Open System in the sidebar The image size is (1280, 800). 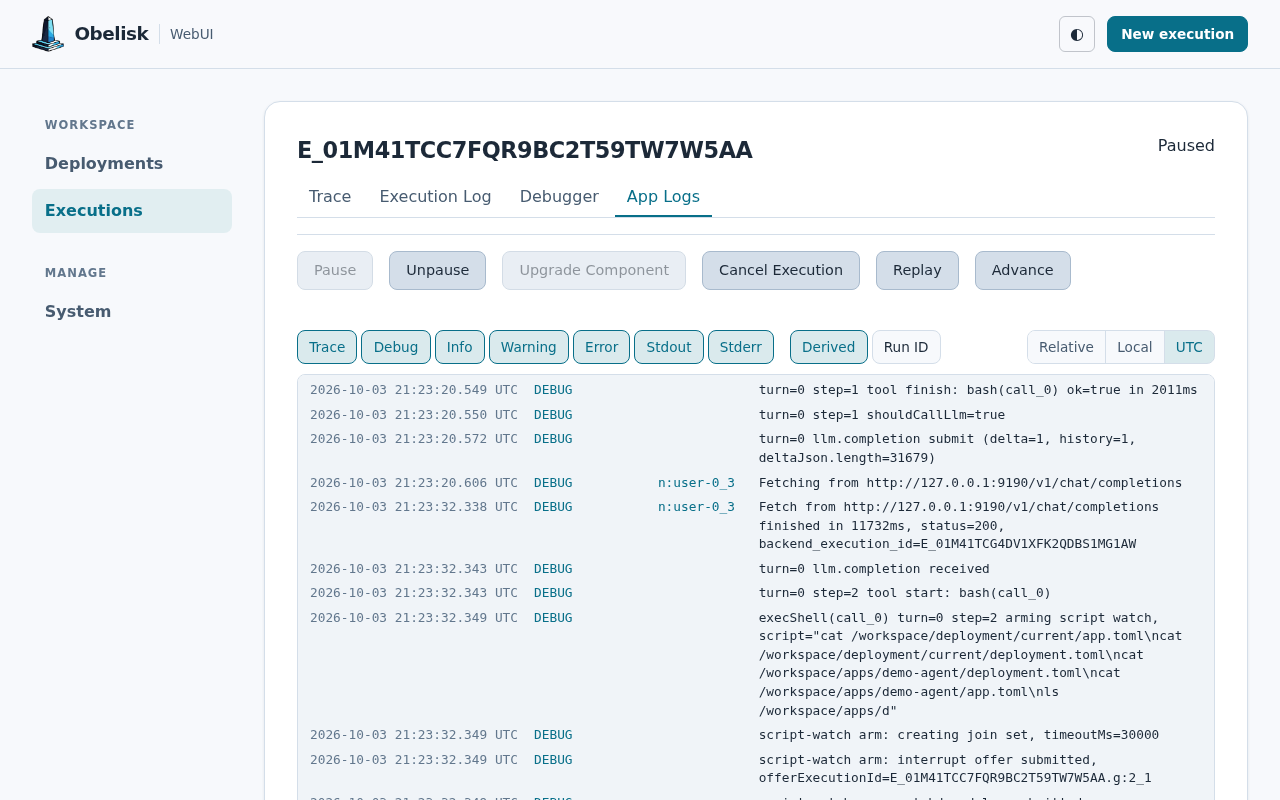(132, 312)
